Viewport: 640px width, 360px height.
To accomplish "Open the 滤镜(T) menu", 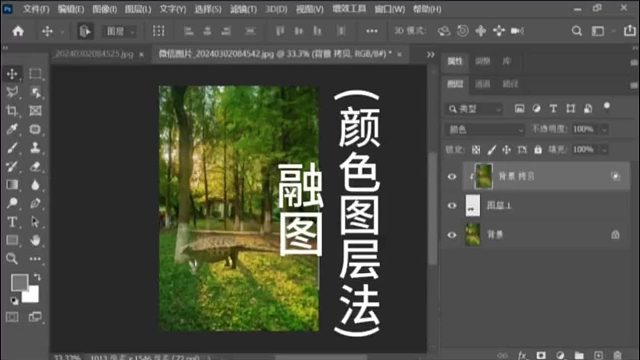I will coord(243,9).
